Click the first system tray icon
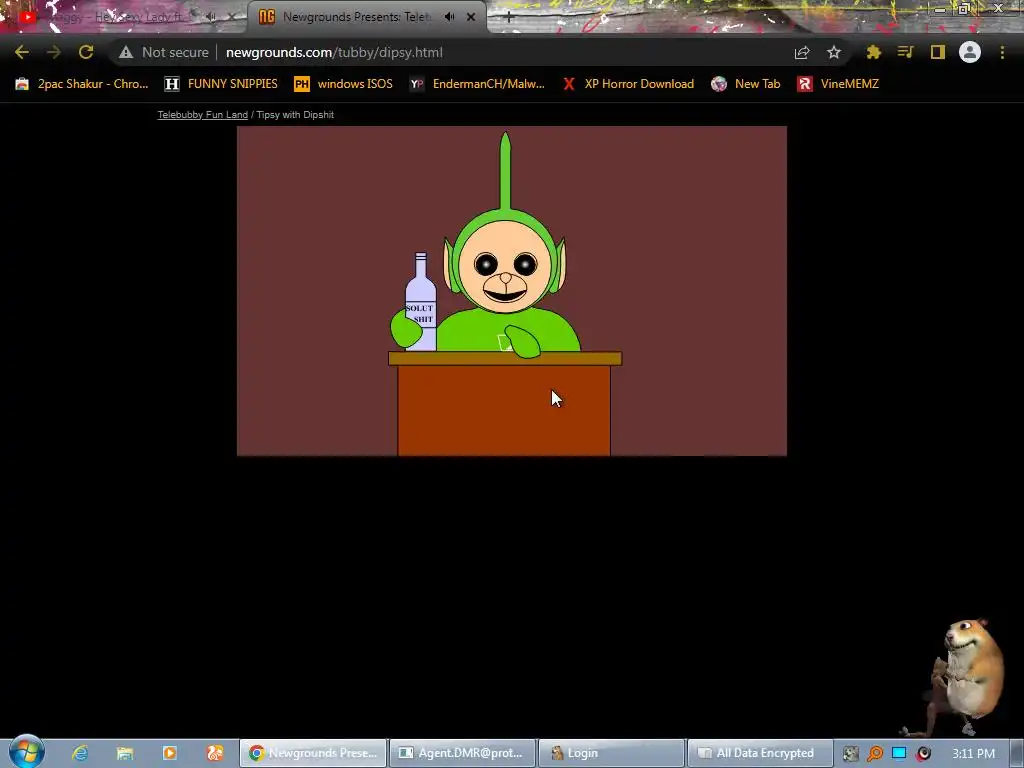Viewport: 1024px width, 768px height. [850, 754]
